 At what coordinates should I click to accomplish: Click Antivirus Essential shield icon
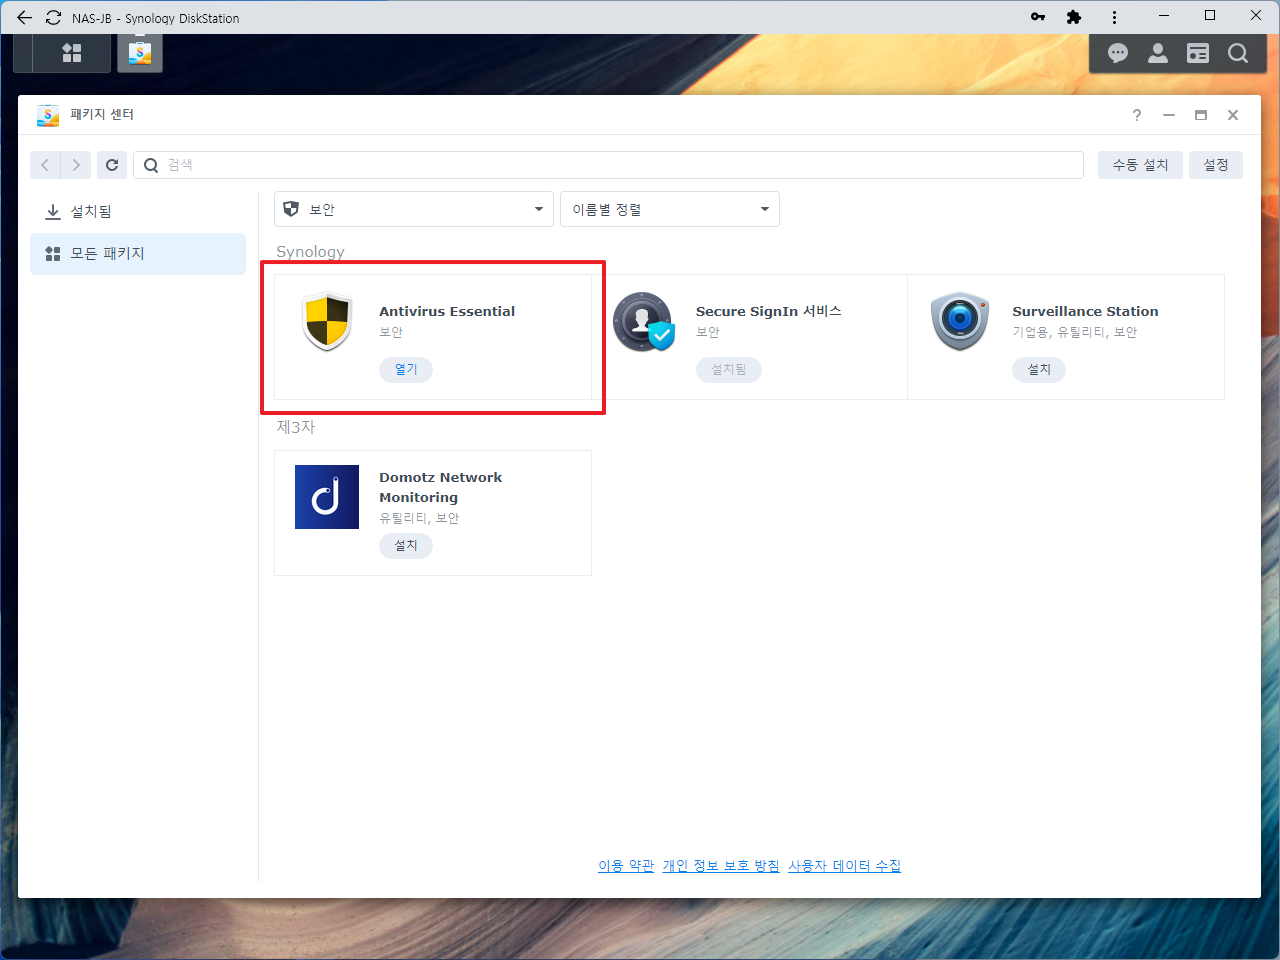pyautogui.click(x=327, y=321)
